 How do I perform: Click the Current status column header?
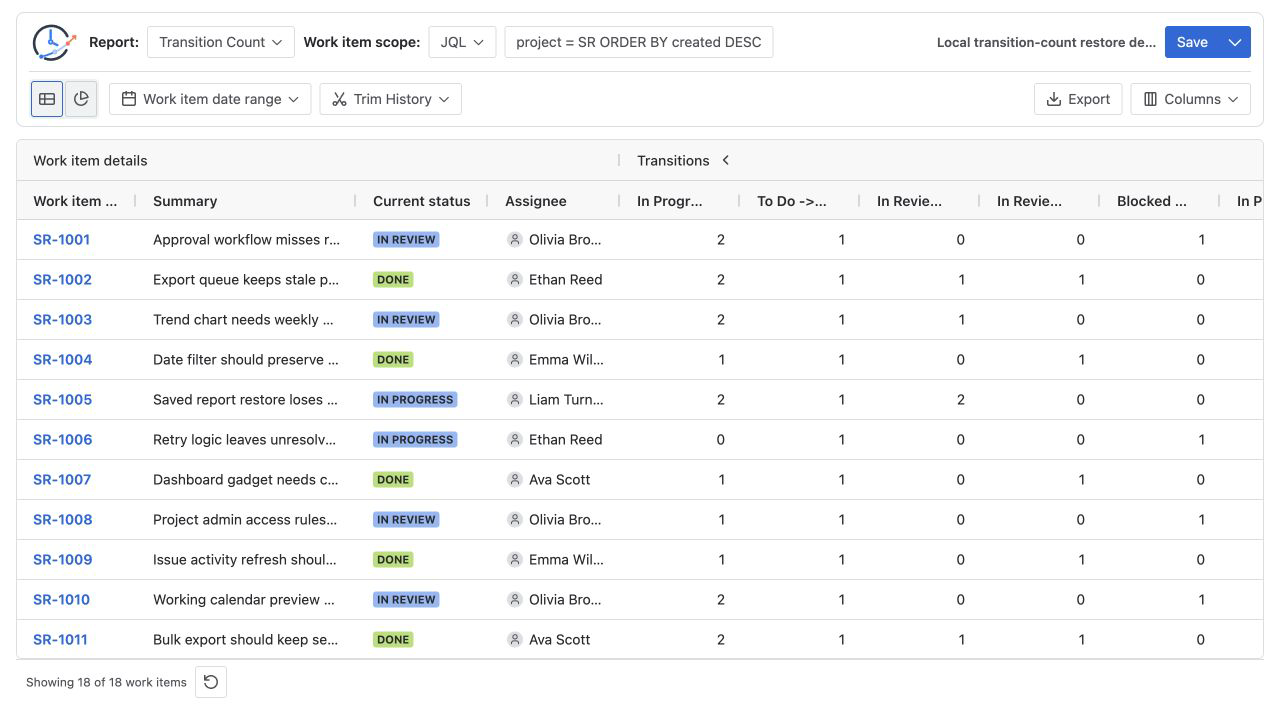[421, 201]
